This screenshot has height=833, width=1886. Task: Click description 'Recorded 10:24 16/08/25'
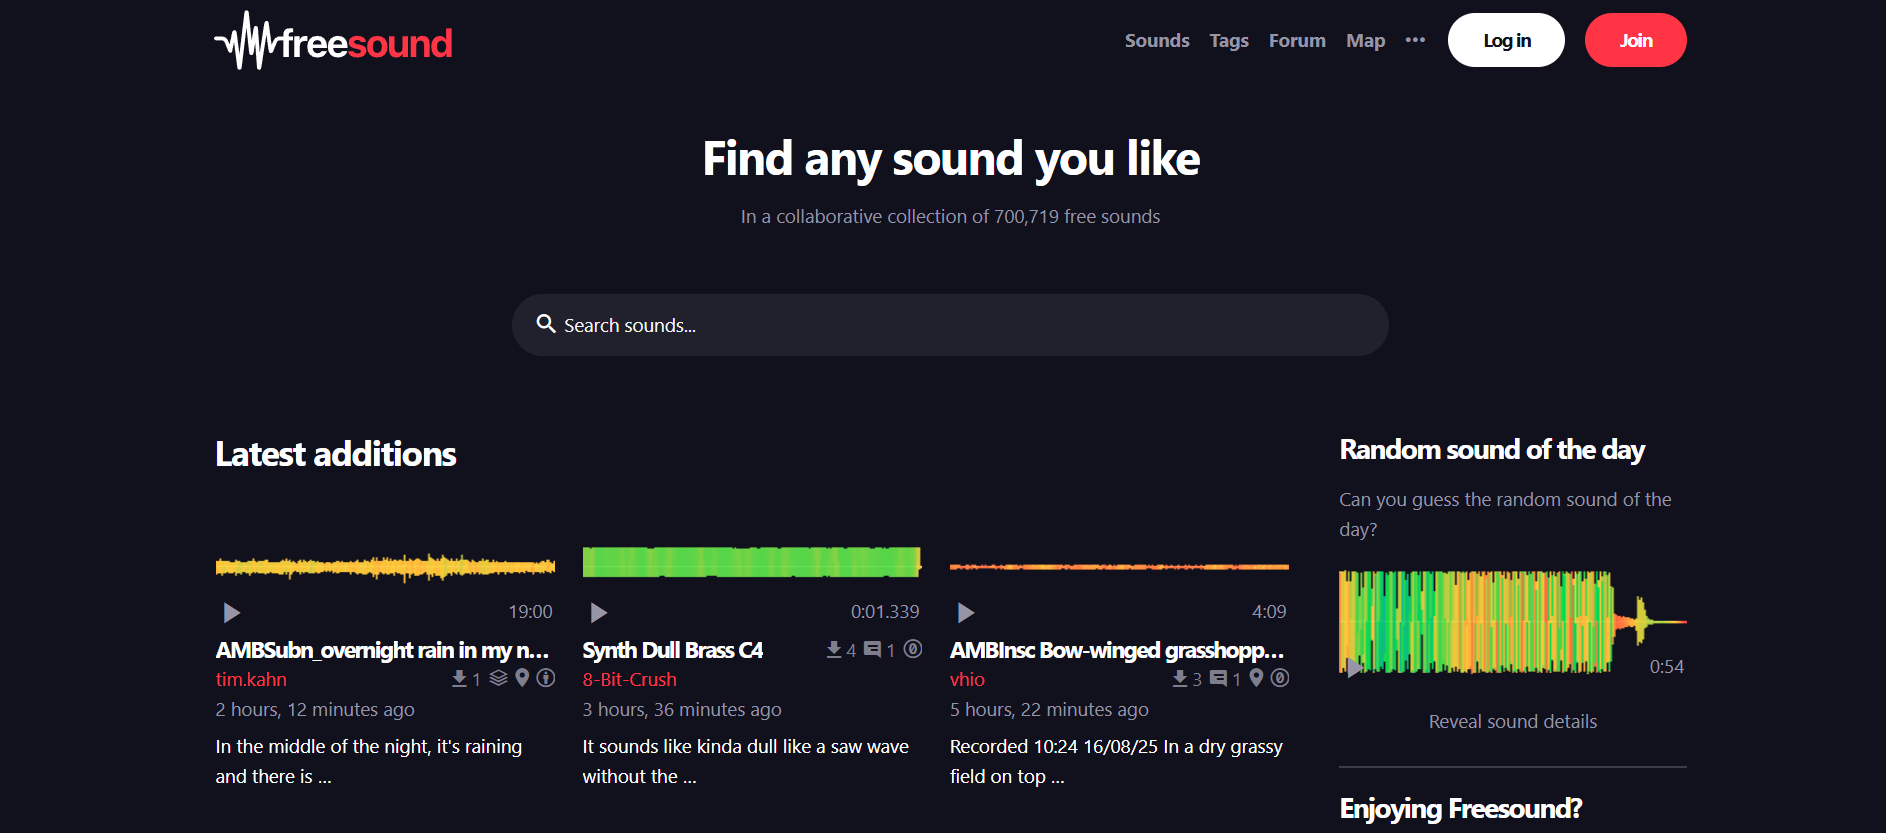point(1116,761)
